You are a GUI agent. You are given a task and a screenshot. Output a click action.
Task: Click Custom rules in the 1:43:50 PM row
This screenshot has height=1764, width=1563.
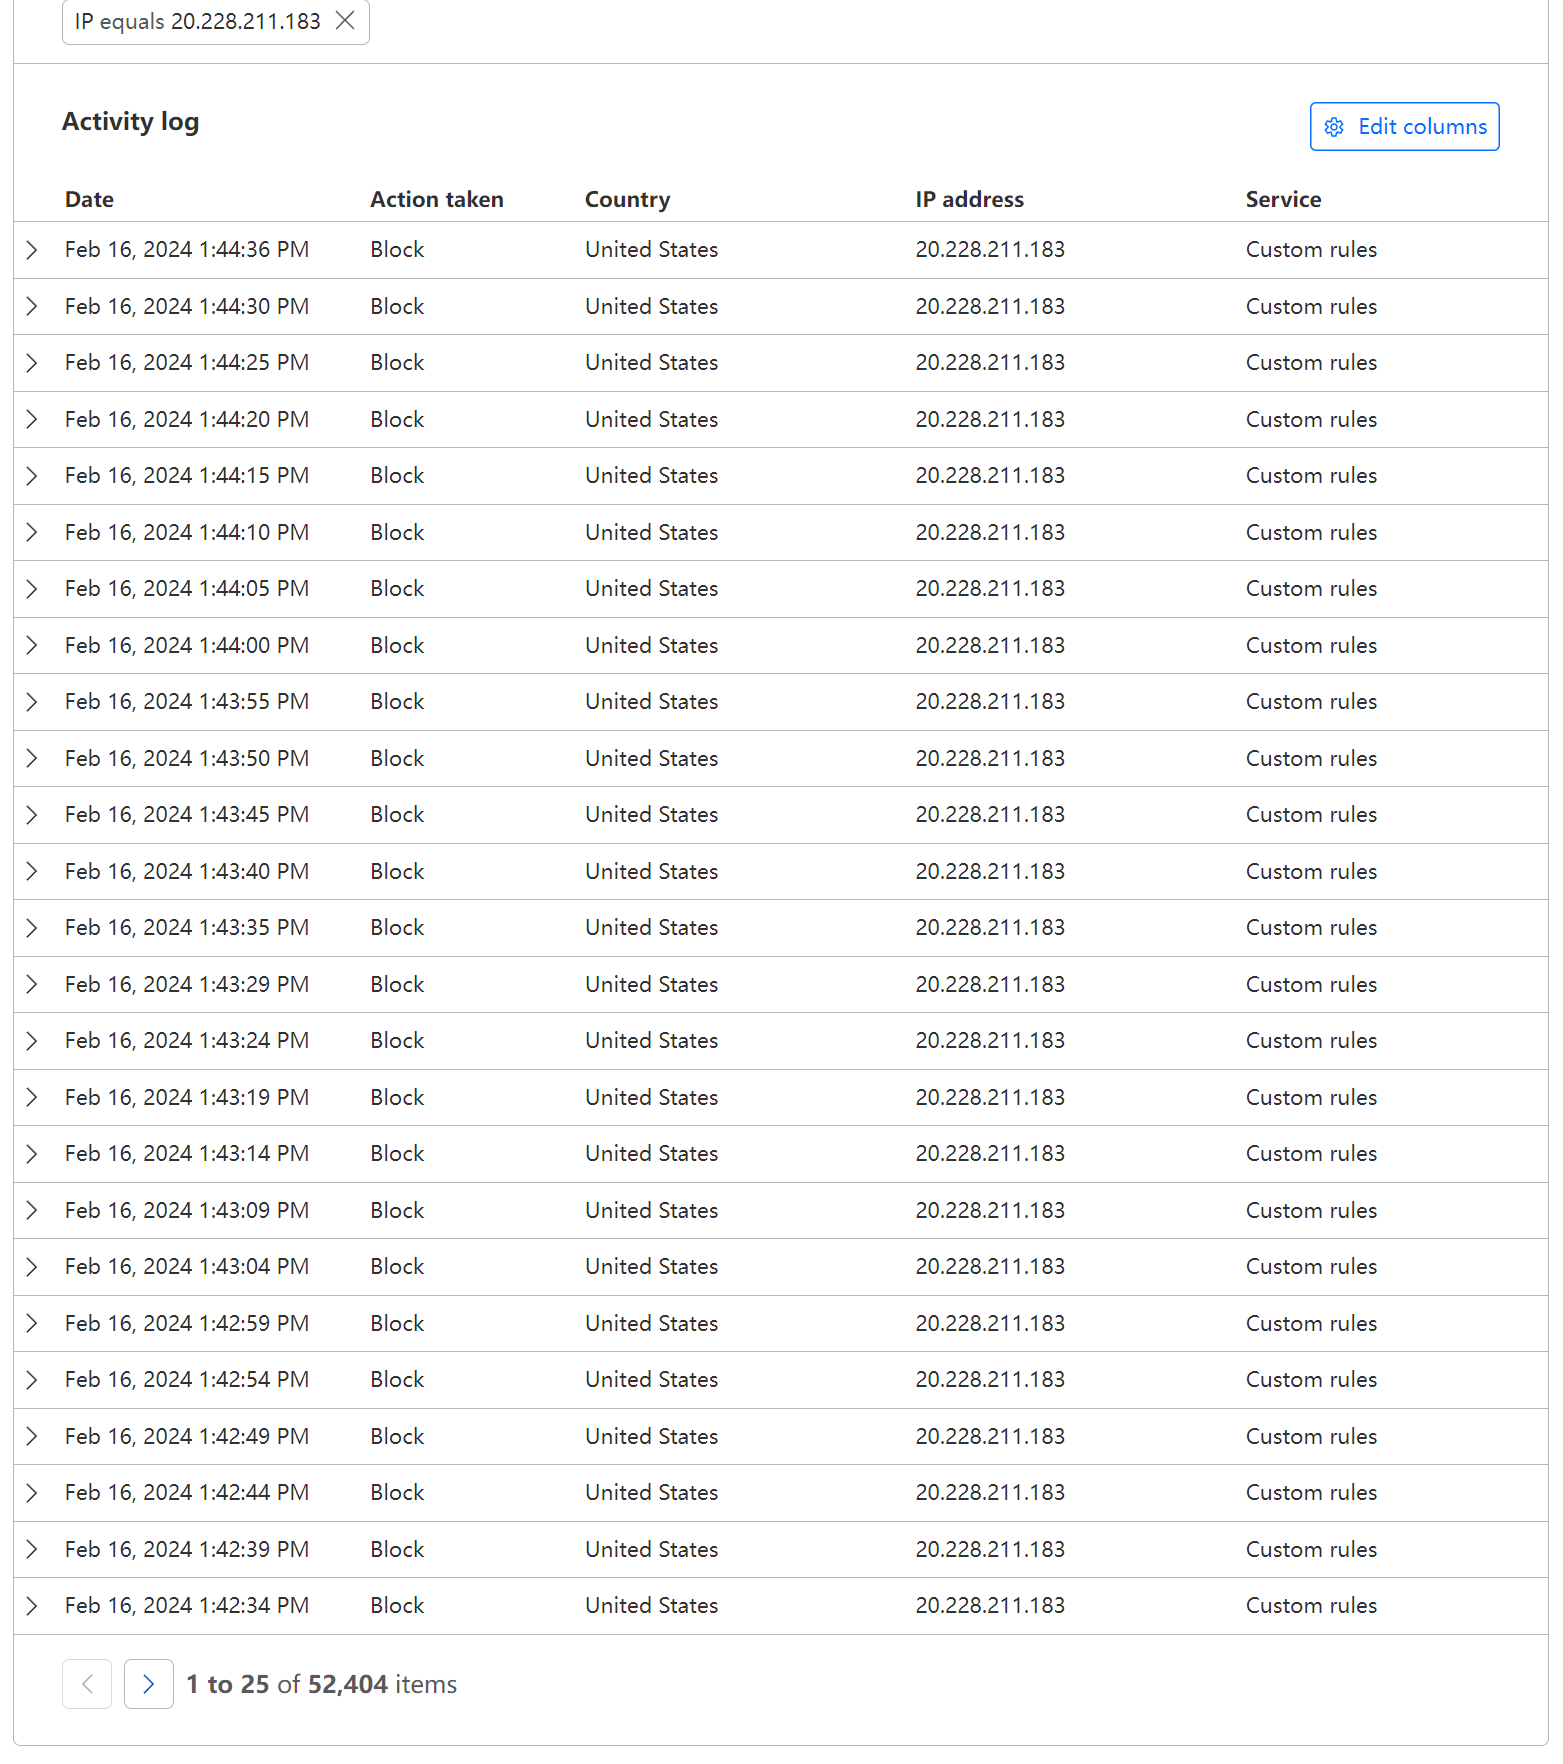pyautogui.click(x=1310, y=758)
